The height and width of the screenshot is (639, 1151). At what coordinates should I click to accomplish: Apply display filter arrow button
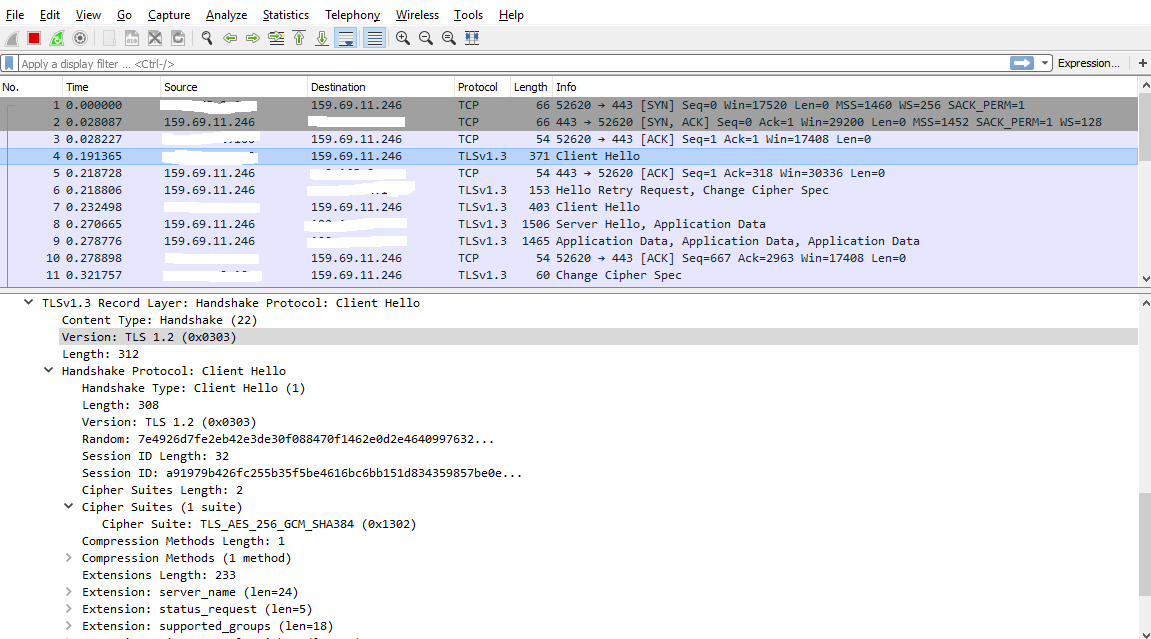[1022, 63]
